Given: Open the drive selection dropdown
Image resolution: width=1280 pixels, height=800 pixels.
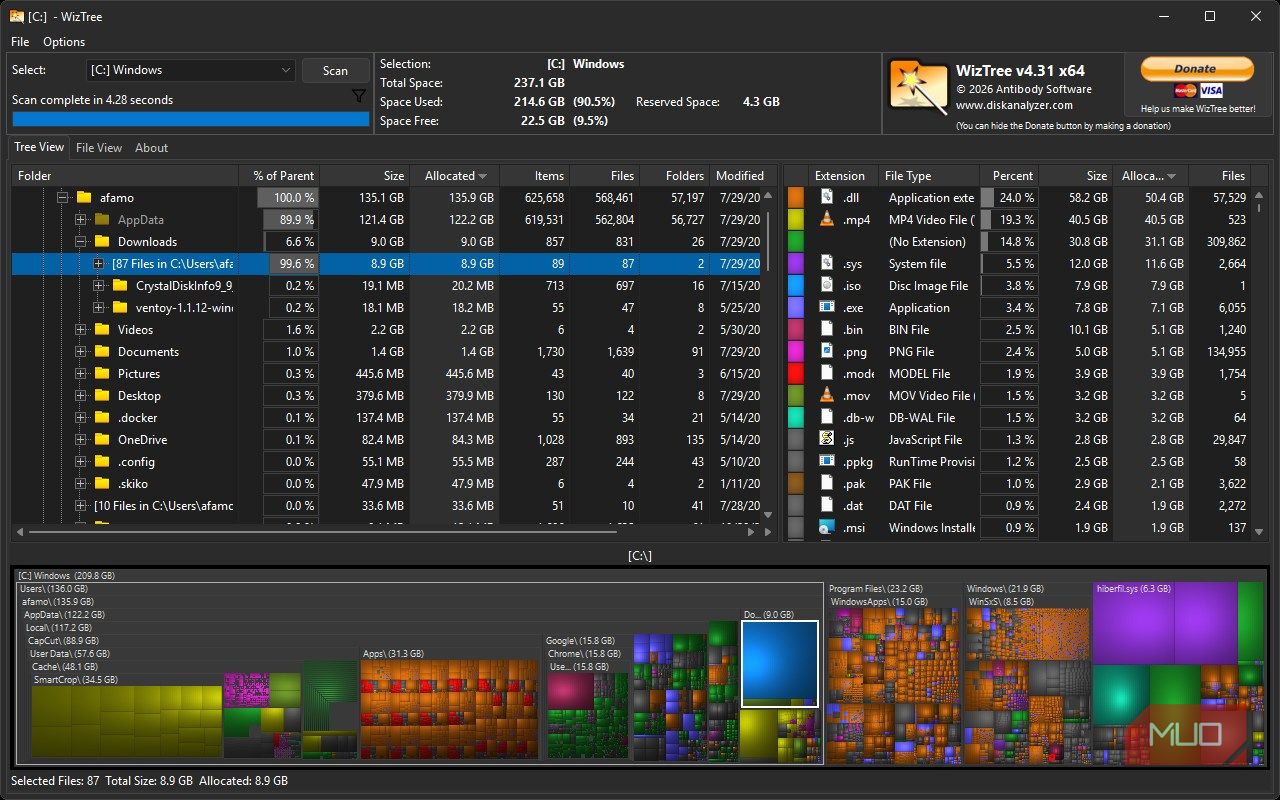Looking at the screenshot, I should 191,70.
